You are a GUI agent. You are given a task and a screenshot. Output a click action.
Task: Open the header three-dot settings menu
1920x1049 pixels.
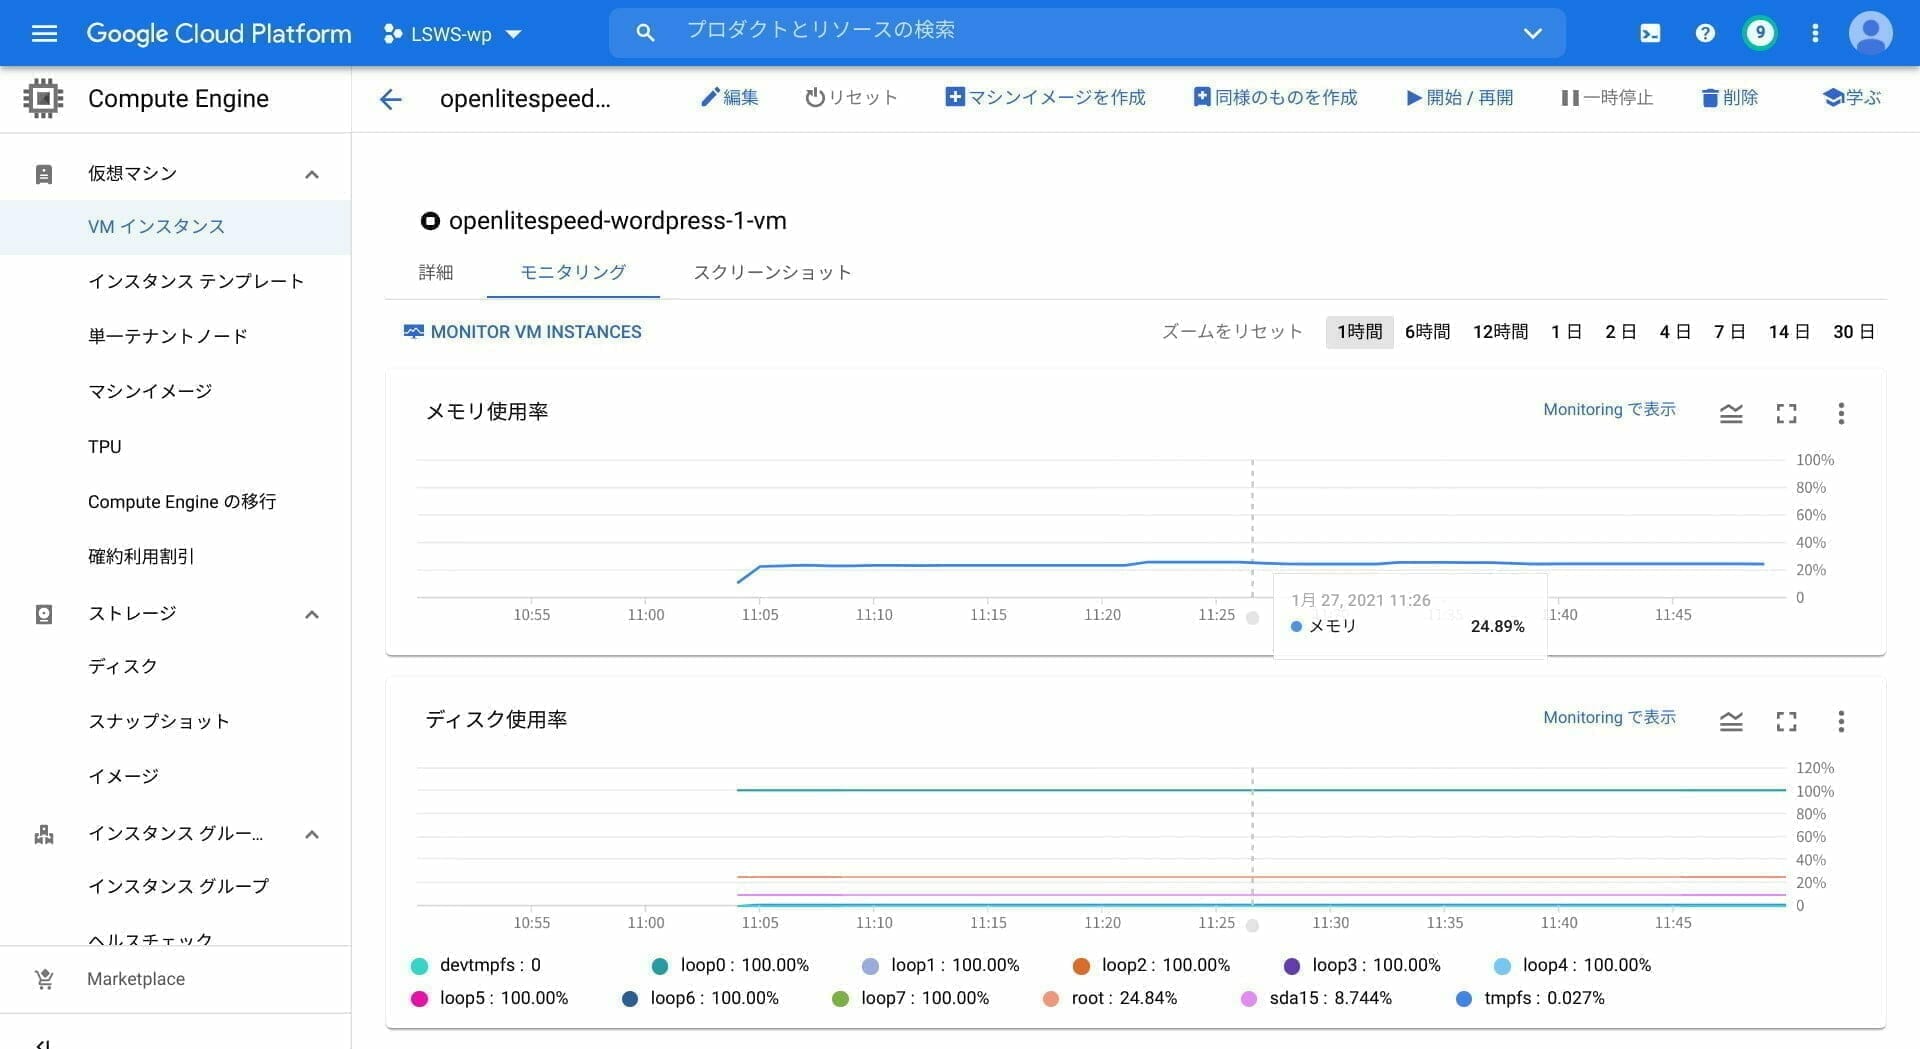1815,33
